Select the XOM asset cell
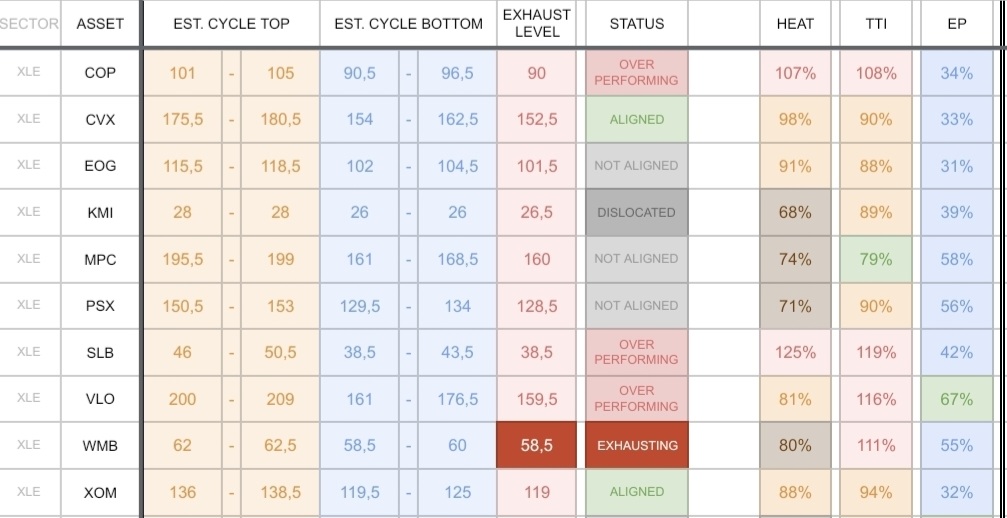Screen dimensions: 1007x518 (100, 492)
